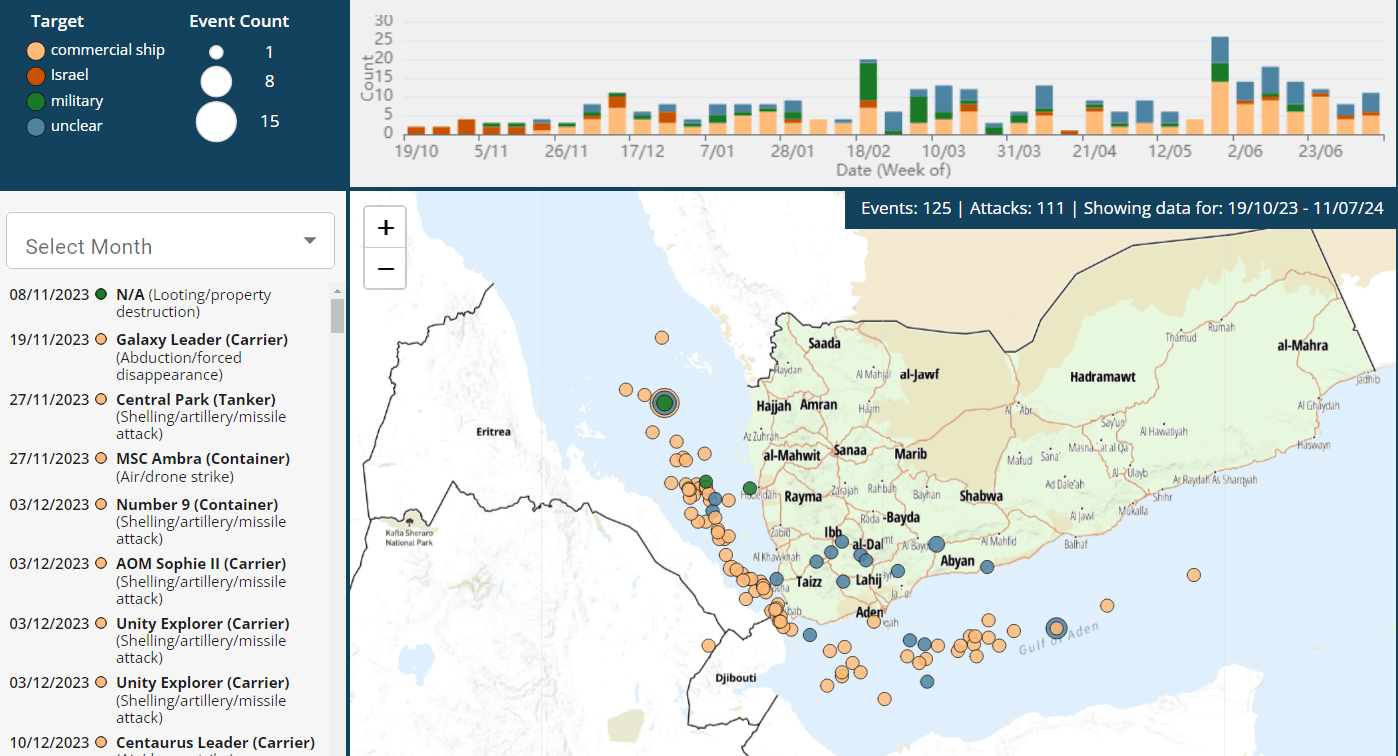The width and height of the screenshot is (1398, 756).
Task: Click the orange dot beside Galaxy Leader entry
Action: click(x=101, y=340)
